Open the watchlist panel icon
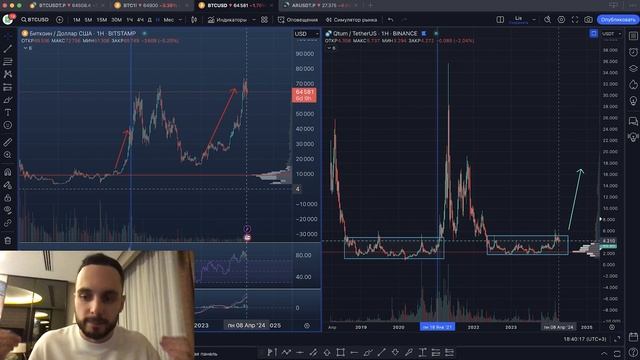The image size is (640, 360). point(633,36)
